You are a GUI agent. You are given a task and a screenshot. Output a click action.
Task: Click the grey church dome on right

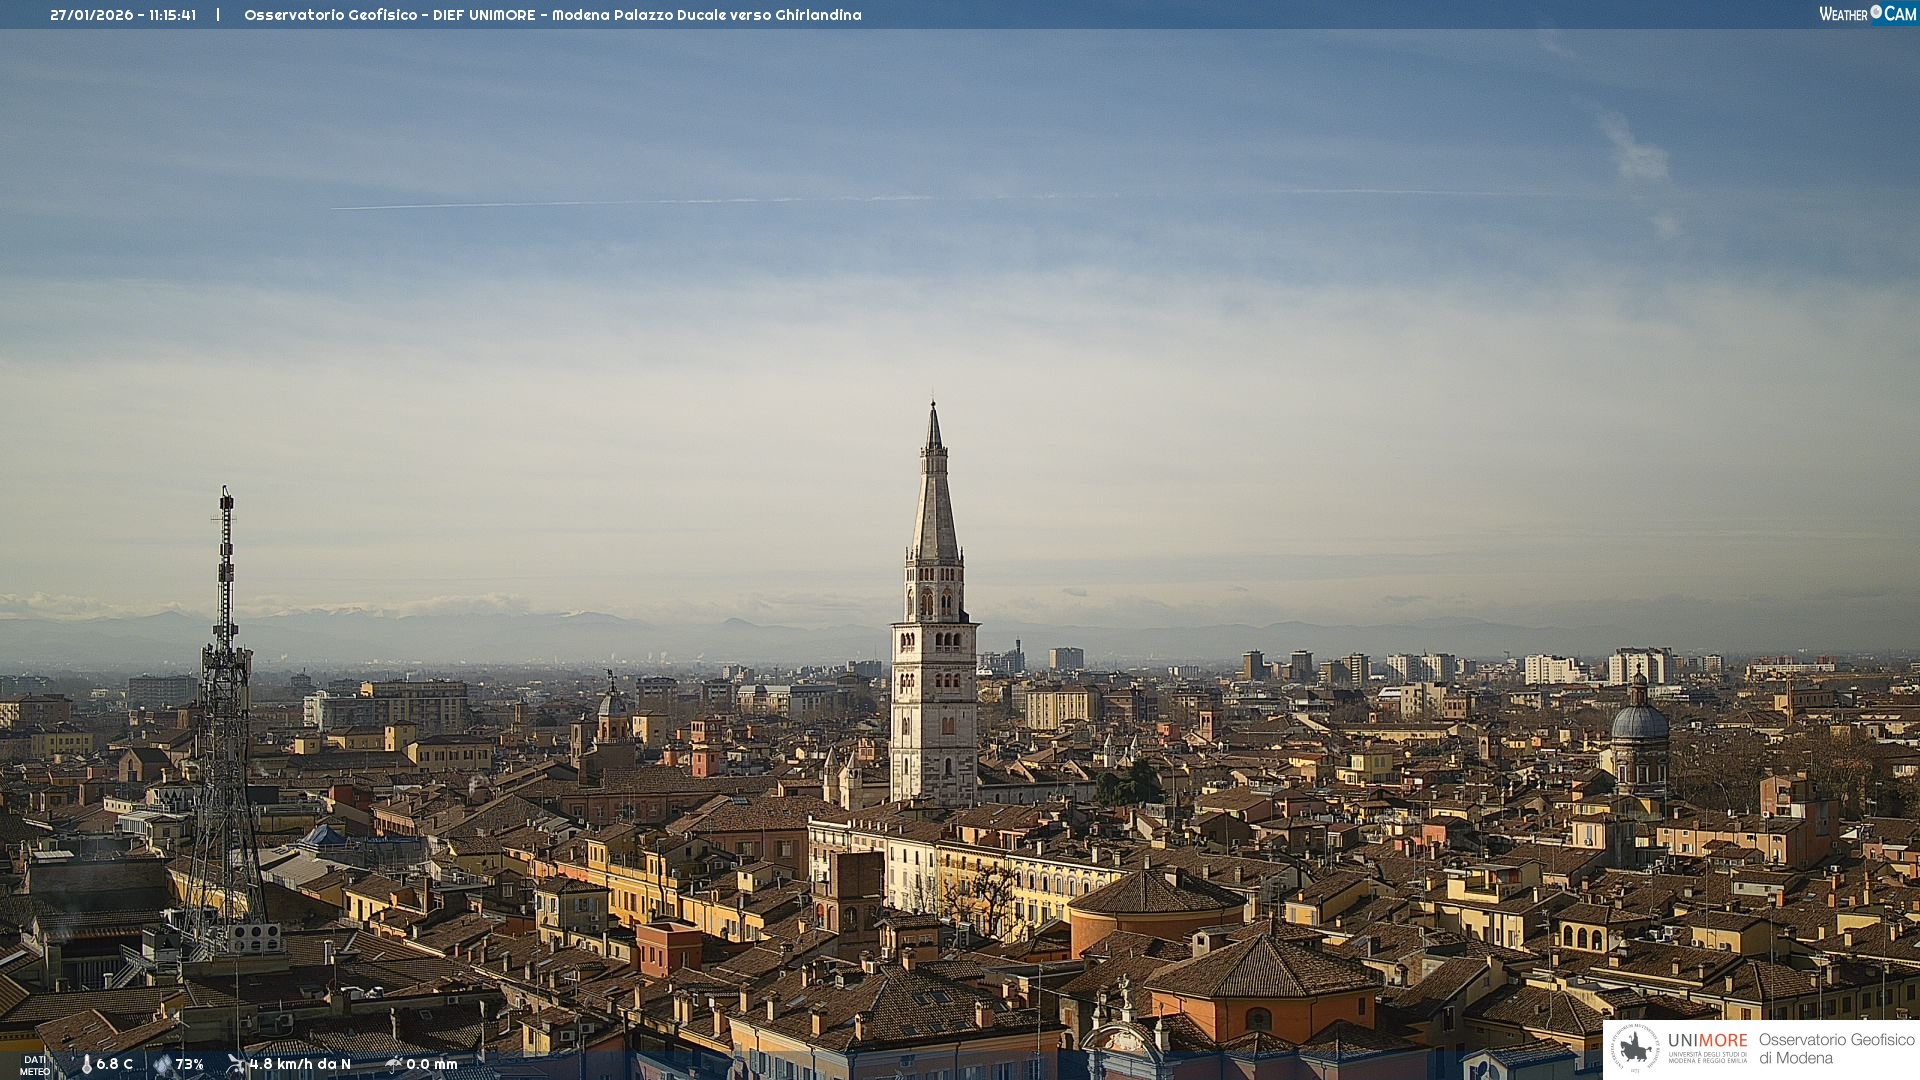pyautogui.click(x=1639, y=722)
